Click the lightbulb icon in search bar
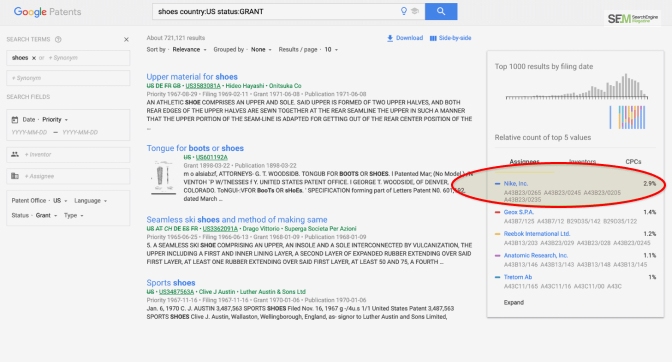The height and width of the screenshot is (362, 672). (x=403, y=11)
